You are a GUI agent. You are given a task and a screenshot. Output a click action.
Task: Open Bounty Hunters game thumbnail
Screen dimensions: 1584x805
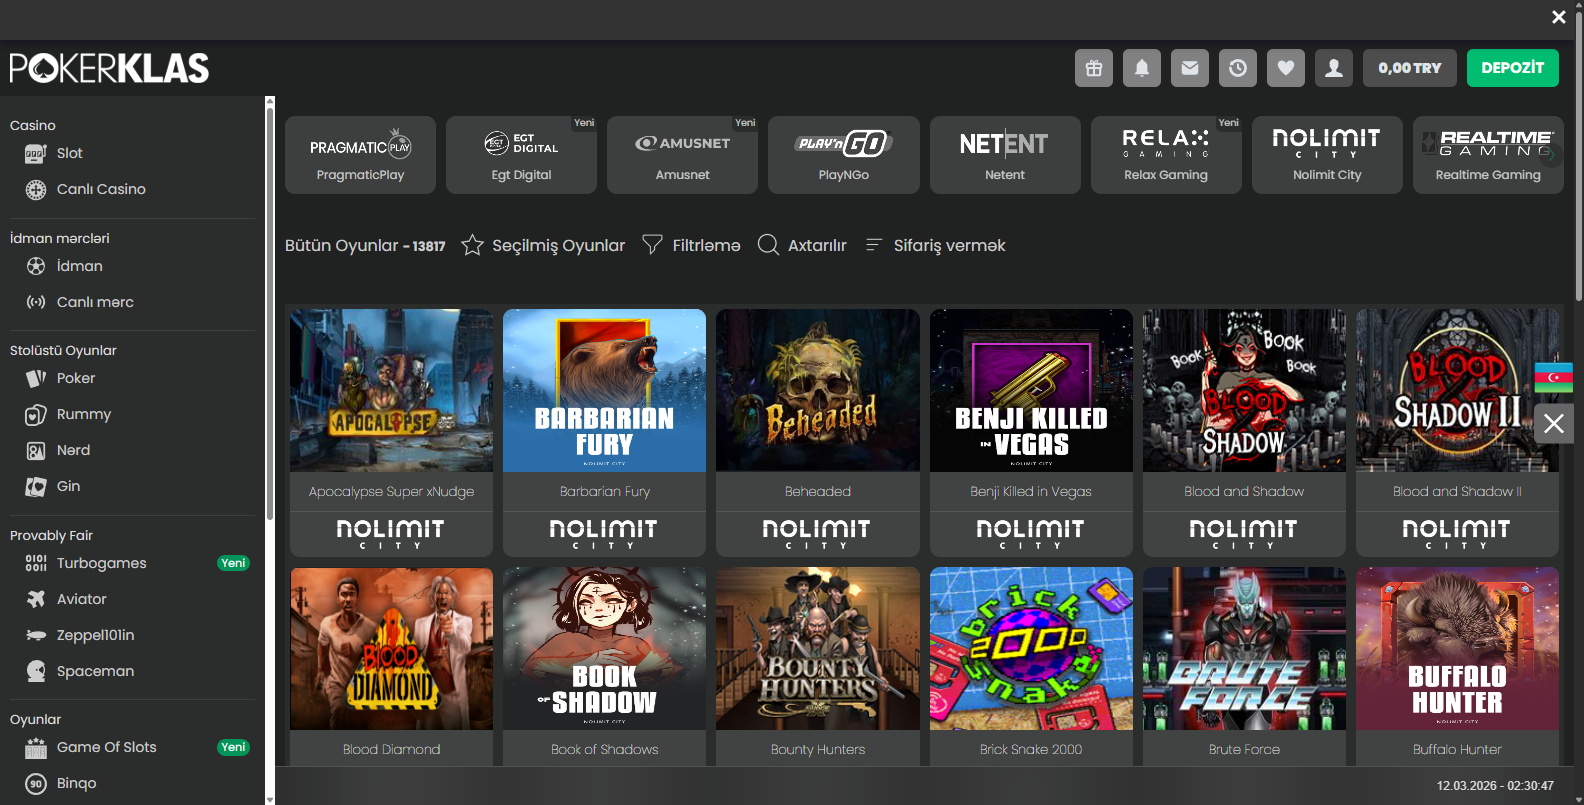coord(818,649)
